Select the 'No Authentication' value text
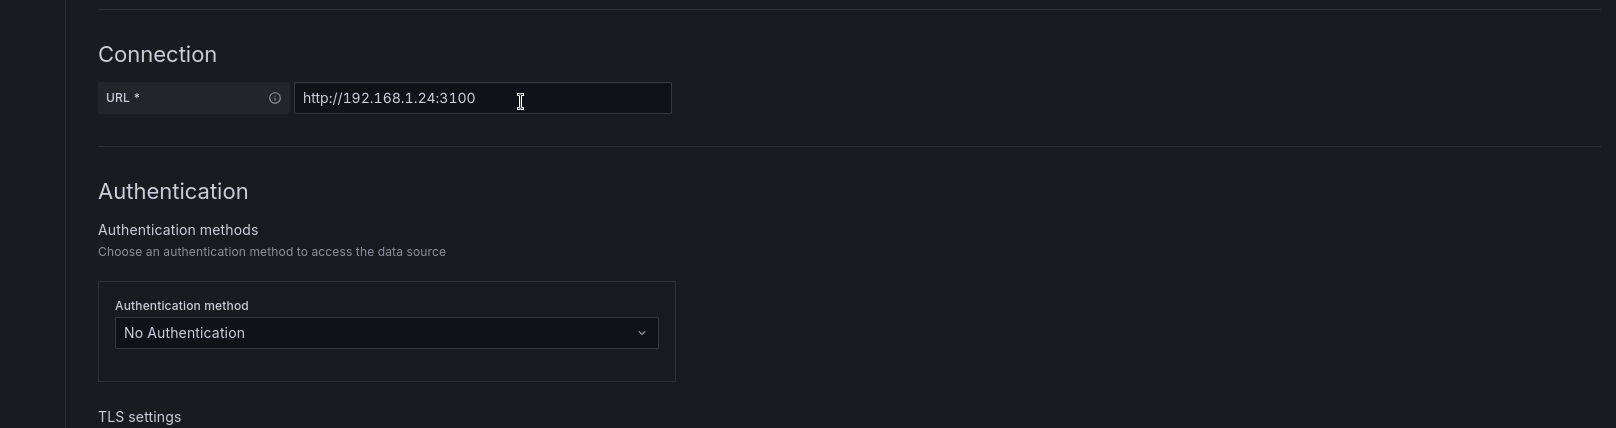The image size is (1616, 428). (x=184, y=333)
